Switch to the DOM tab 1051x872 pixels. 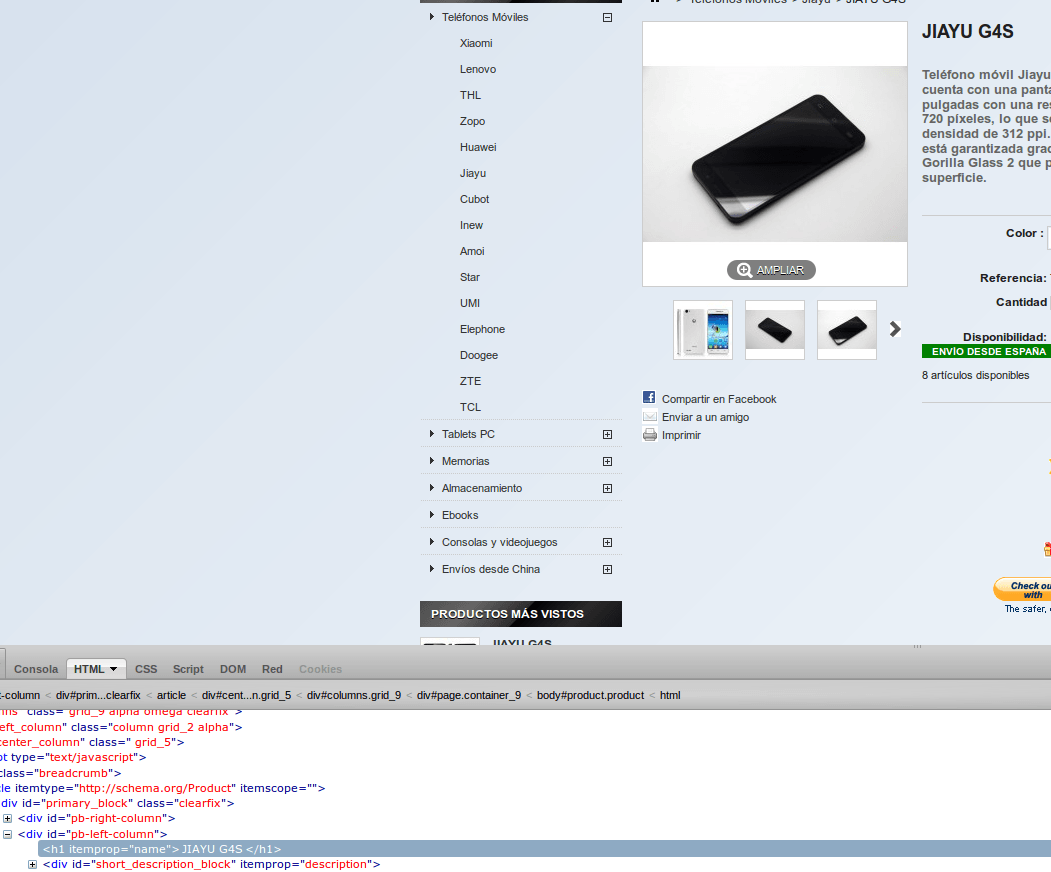[233, 669]
